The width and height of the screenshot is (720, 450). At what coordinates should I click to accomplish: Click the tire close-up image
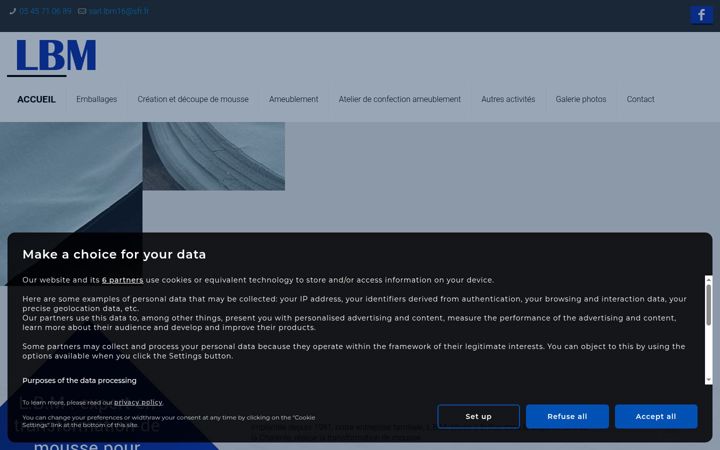click(214, 156)
